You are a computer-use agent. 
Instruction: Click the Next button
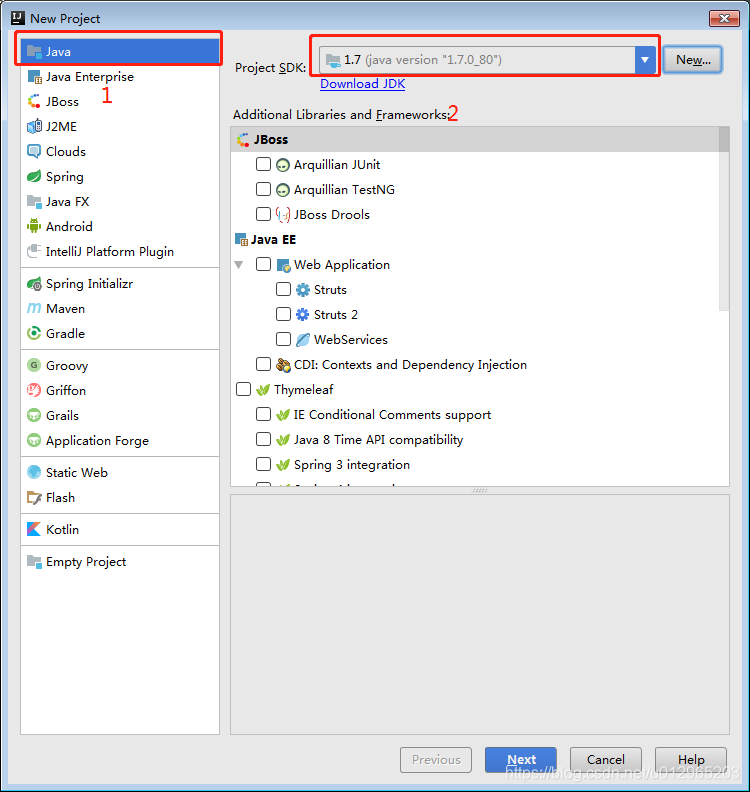[x=521, y=760]
